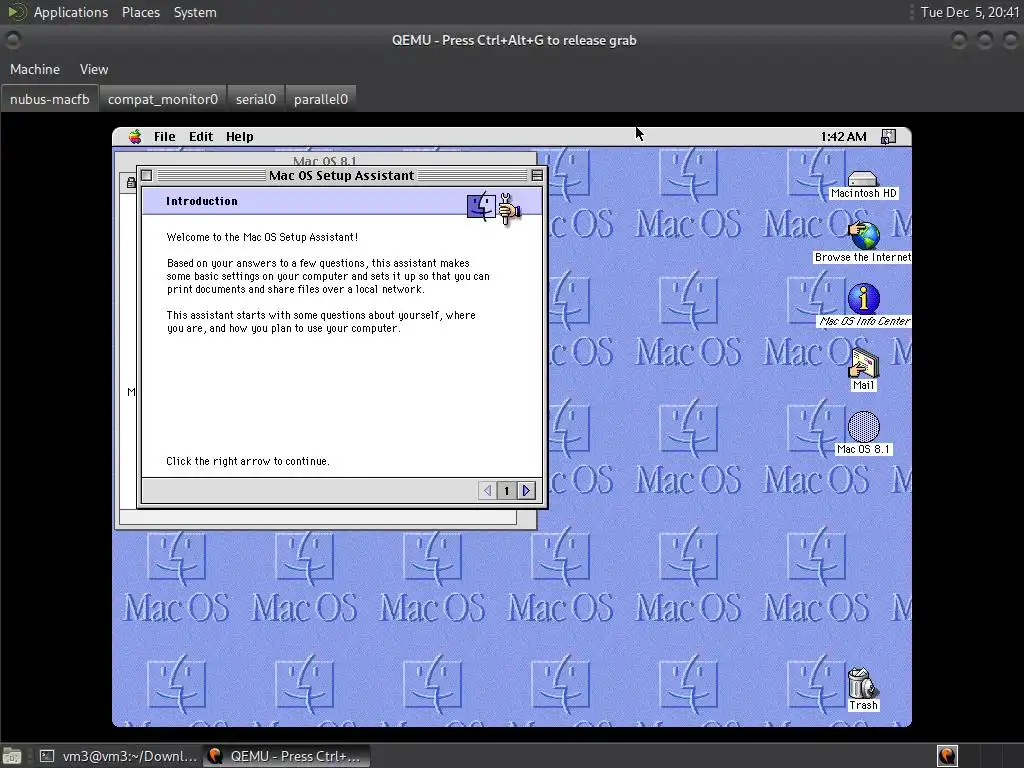Screen dimensions: 1024x768
Task: Click the 1:42 AM clock in menu bar
Action: [x=844, y=136]
